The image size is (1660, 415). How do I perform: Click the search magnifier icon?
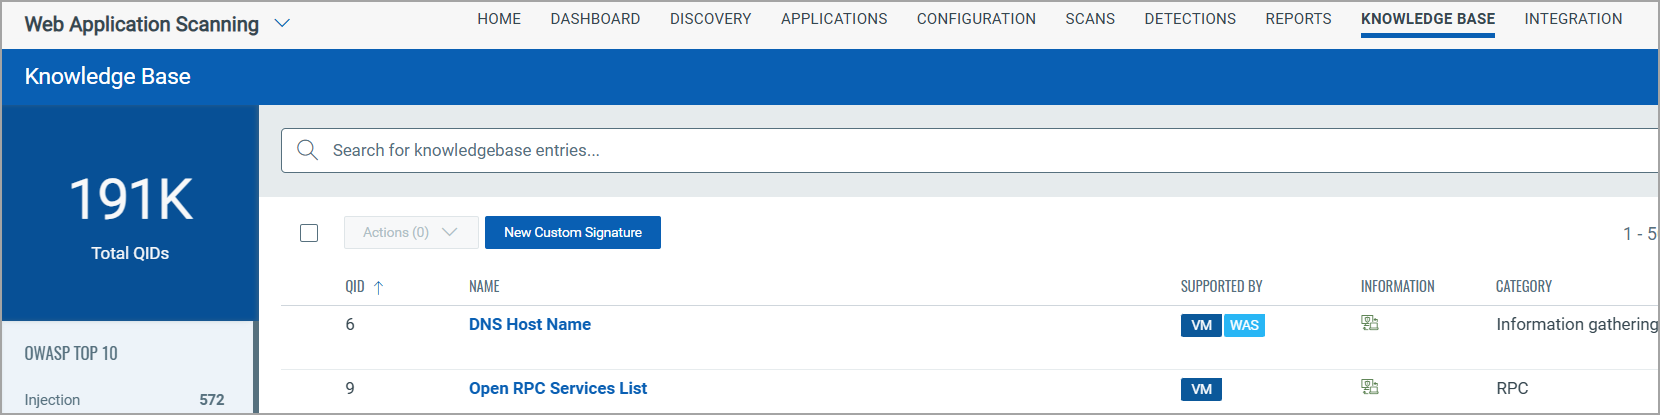coord(308,150)
